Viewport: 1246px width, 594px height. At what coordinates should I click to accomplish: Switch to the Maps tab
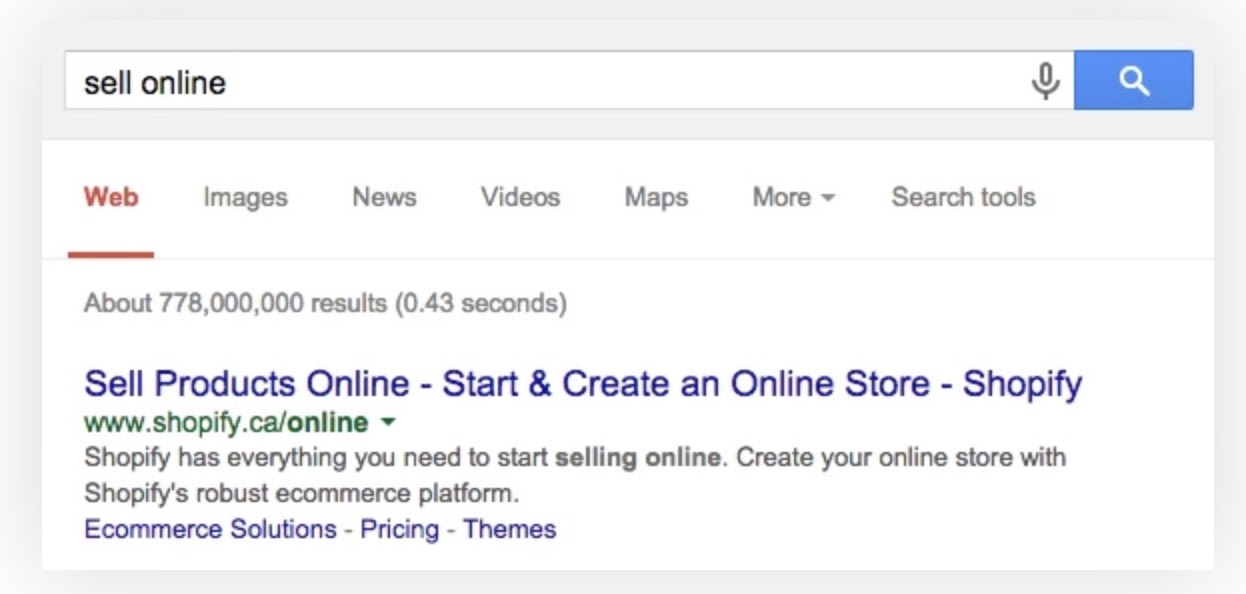click(x=656, y=198)
